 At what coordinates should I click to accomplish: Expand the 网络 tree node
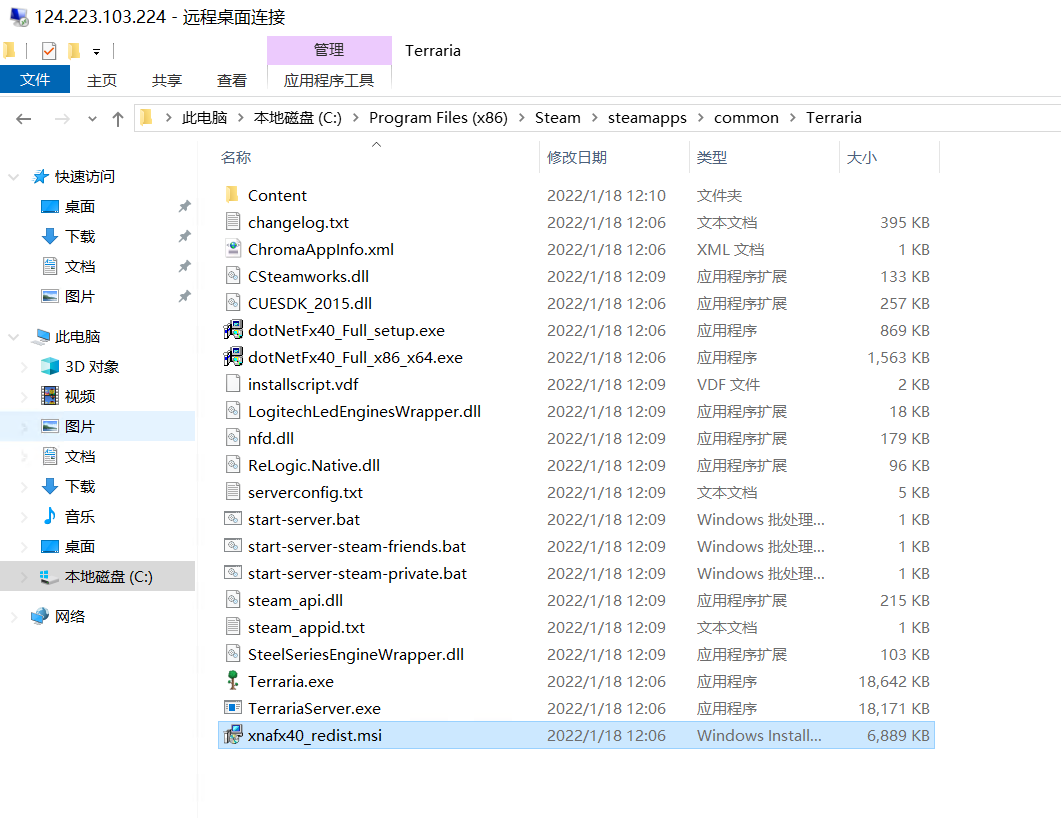[14, 616]
